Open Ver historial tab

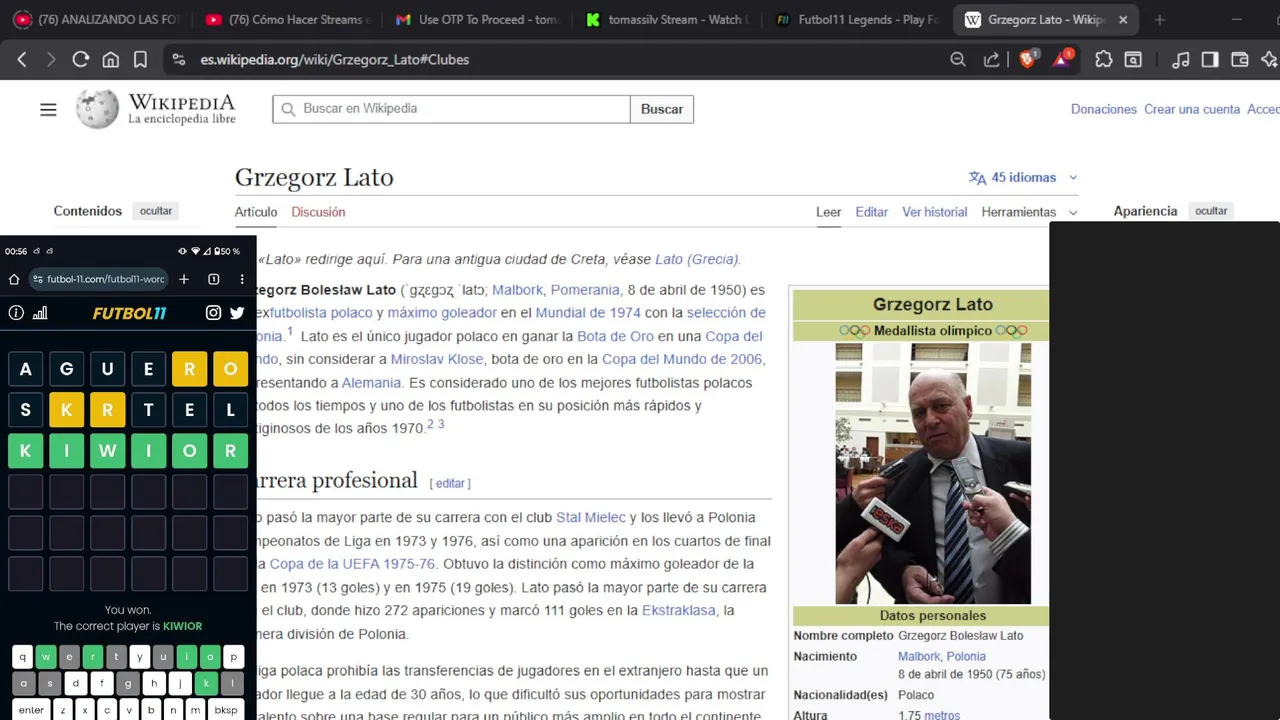pos(935,212)
